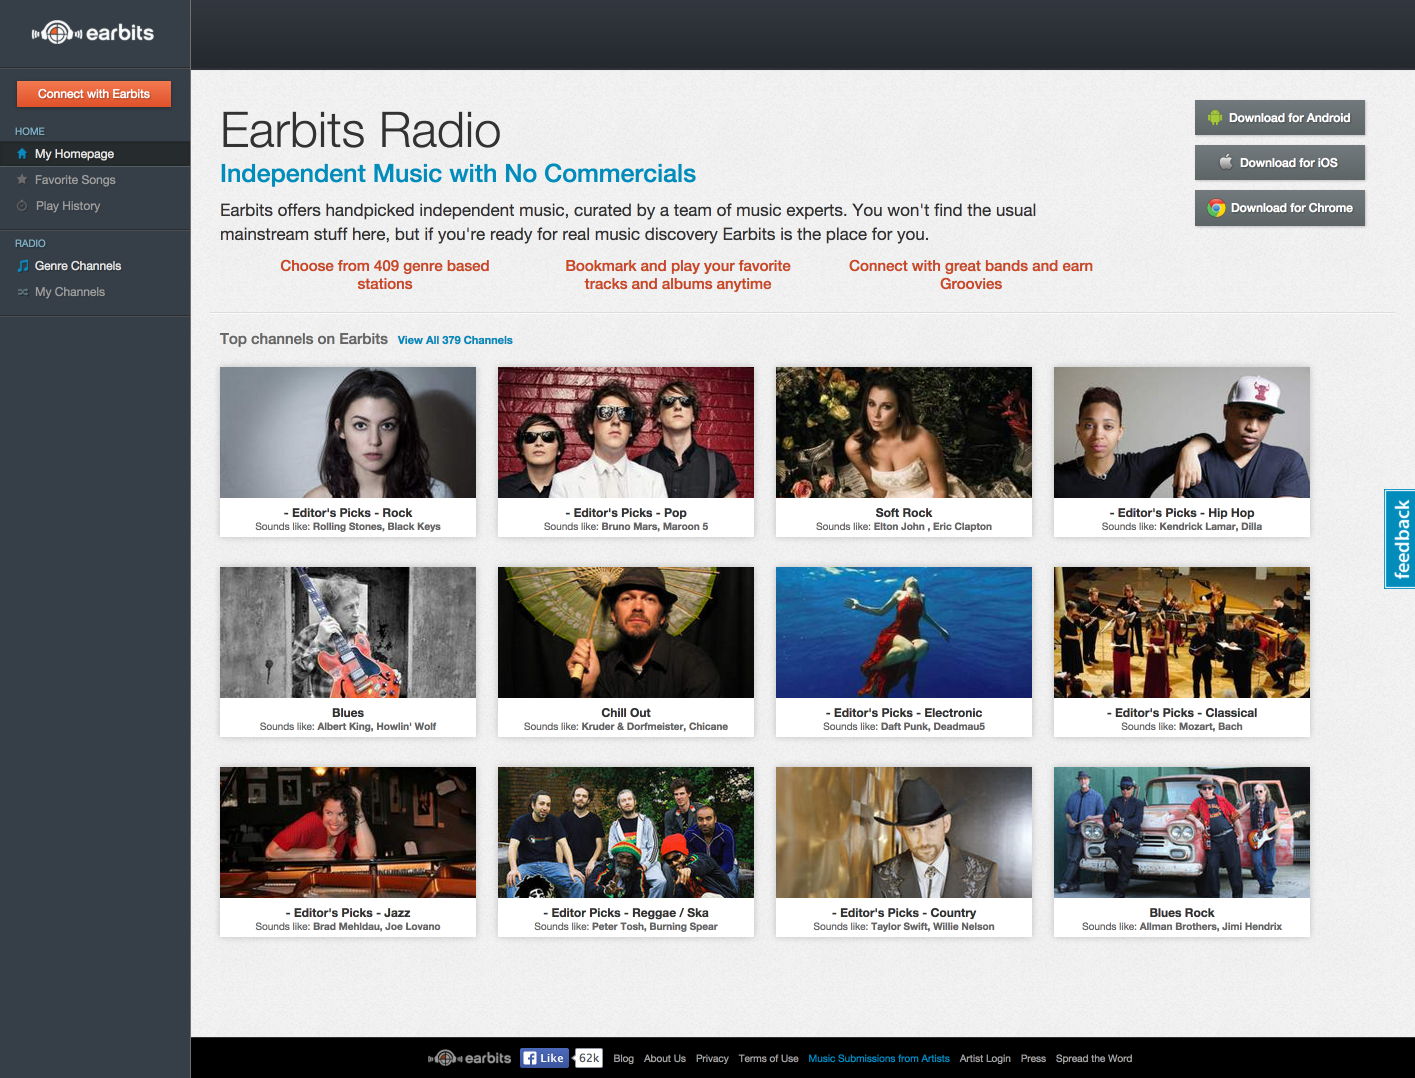Click the Press footer link

1033,1059
